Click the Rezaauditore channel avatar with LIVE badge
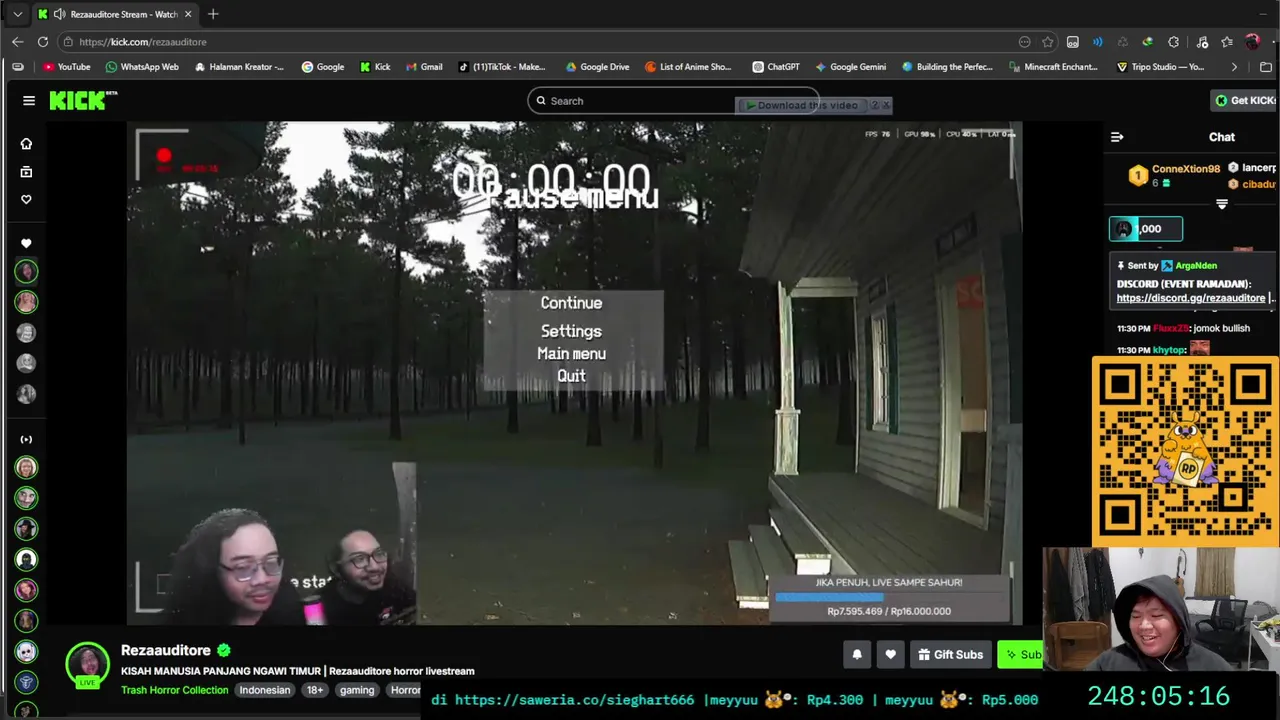This screenshot has width=1280, height=720. [87, 665]
